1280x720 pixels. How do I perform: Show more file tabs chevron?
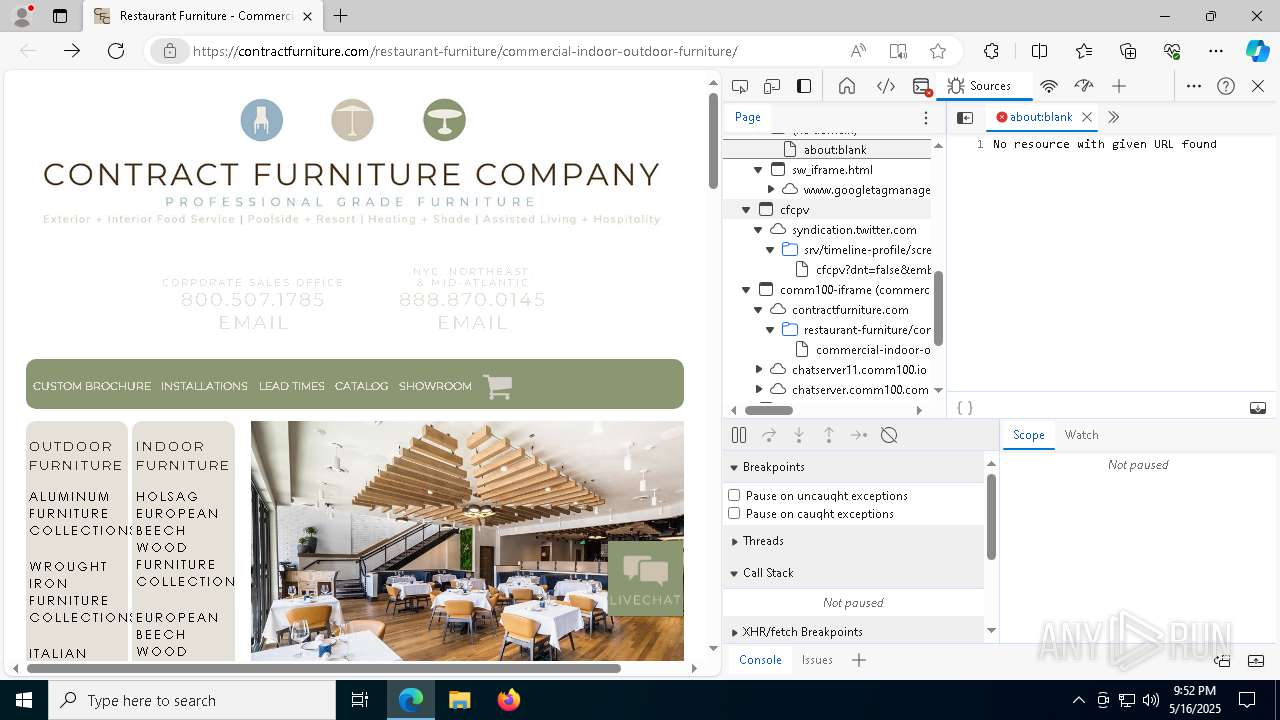[x=1113, y=117]
